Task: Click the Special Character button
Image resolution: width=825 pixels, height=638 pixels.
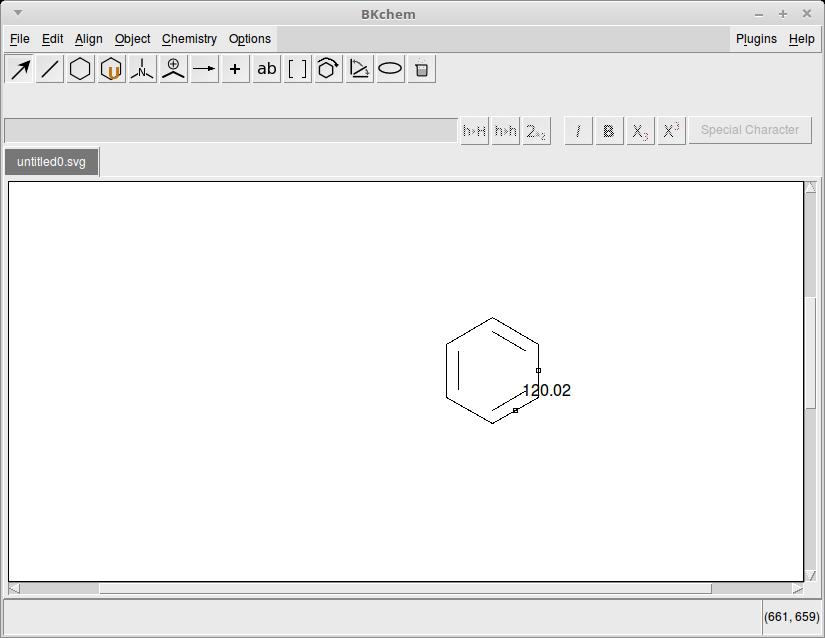Action: pos(749,130)
